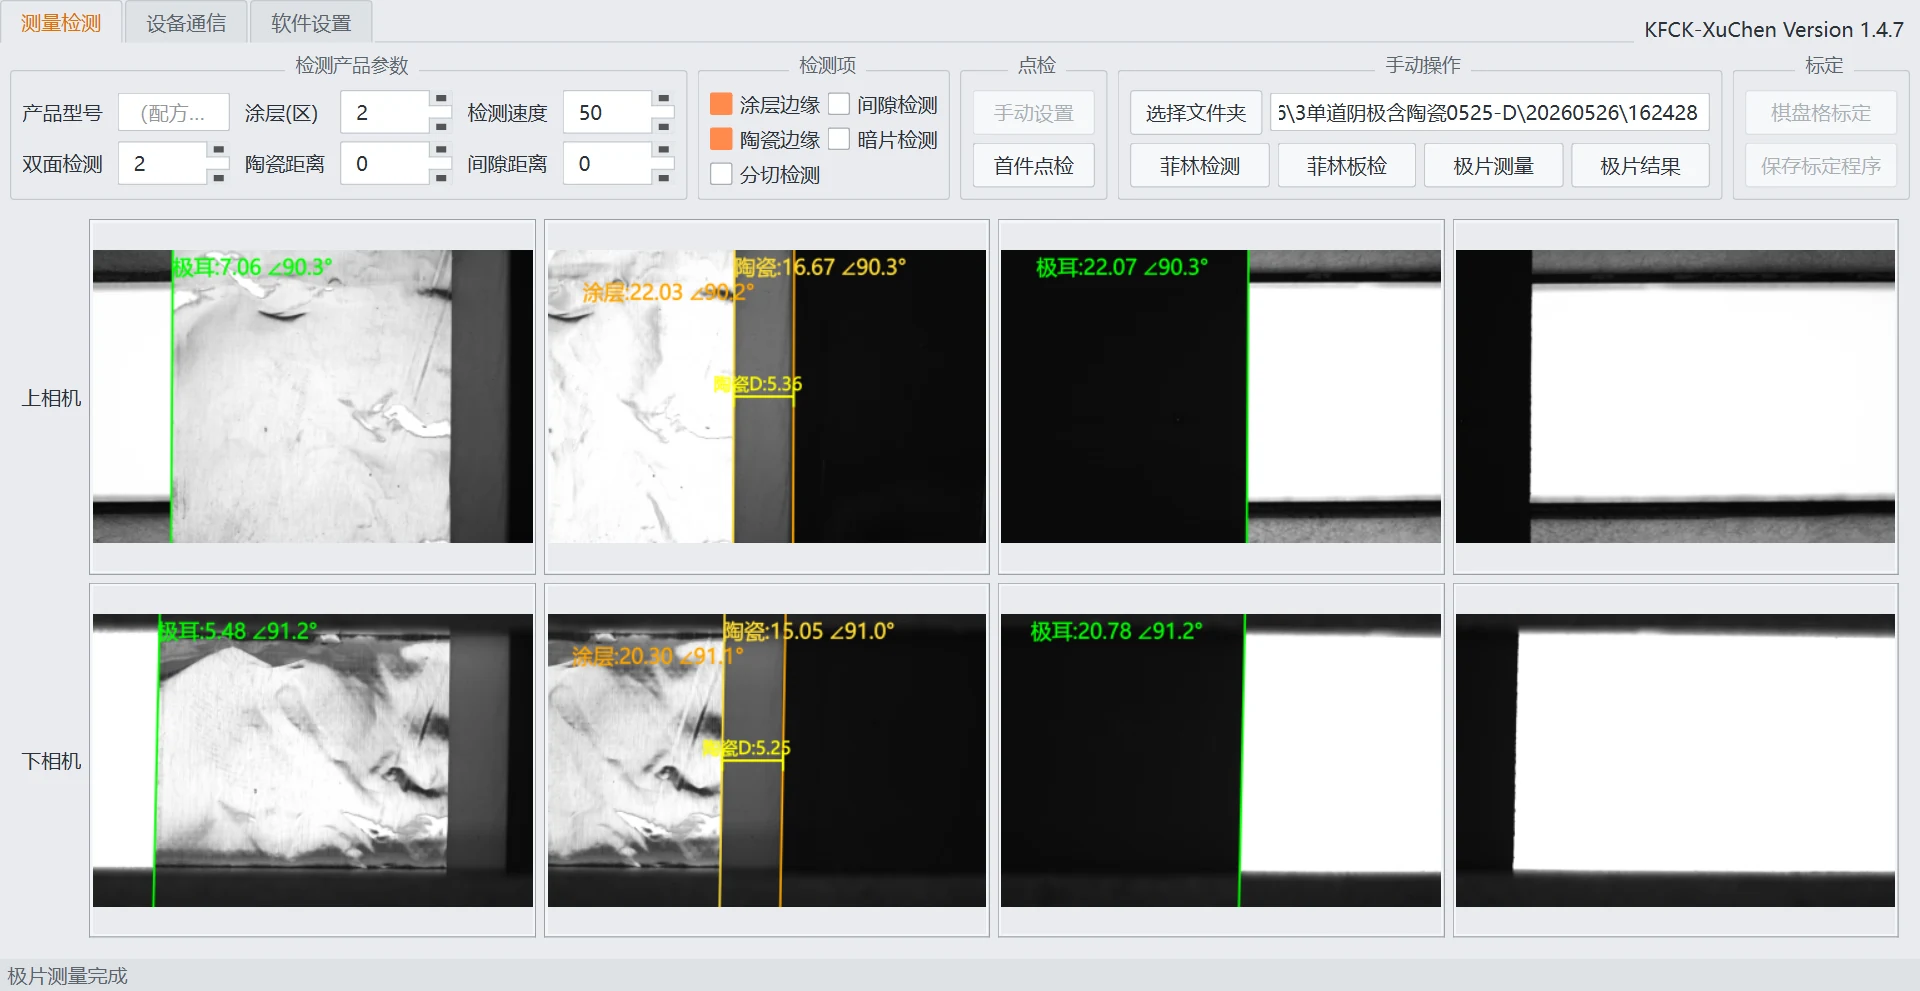Focus the 涂层(区) number field
Image resolution: width=1920 pixels, height=991 pixels.
pos(386,112)
